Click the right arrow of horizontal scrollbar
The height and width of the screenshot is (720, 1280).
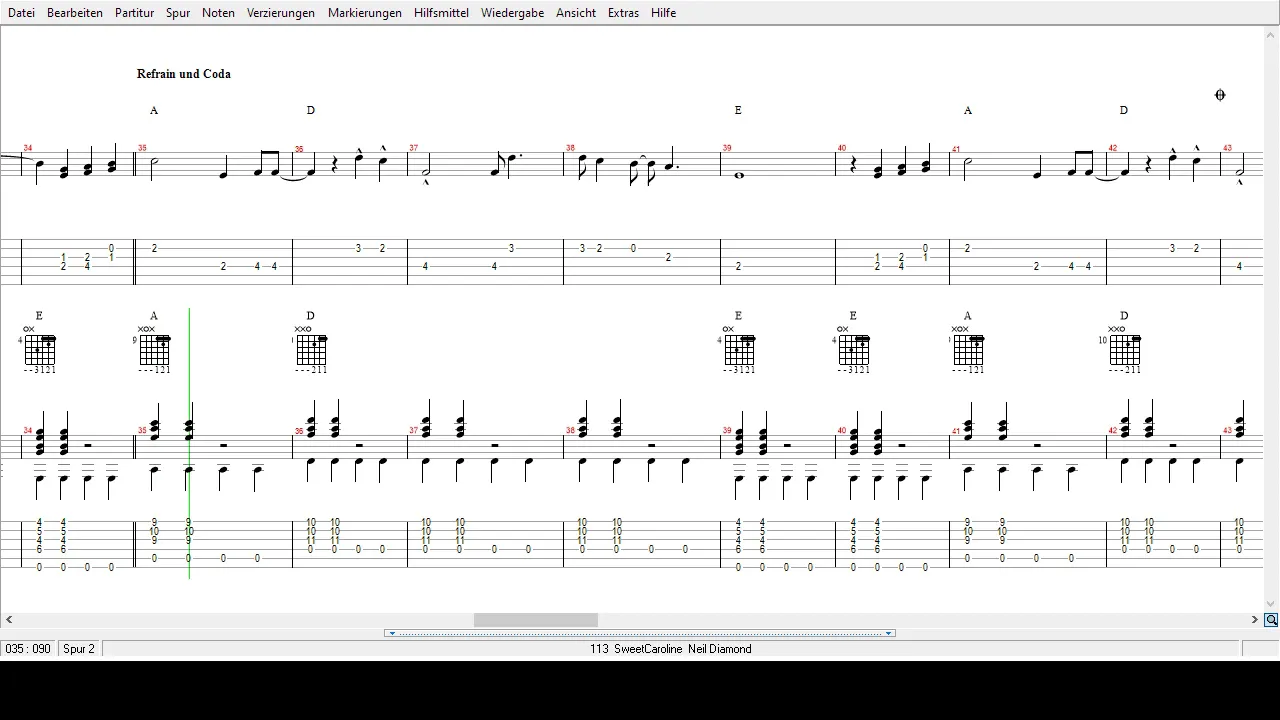1254,620
